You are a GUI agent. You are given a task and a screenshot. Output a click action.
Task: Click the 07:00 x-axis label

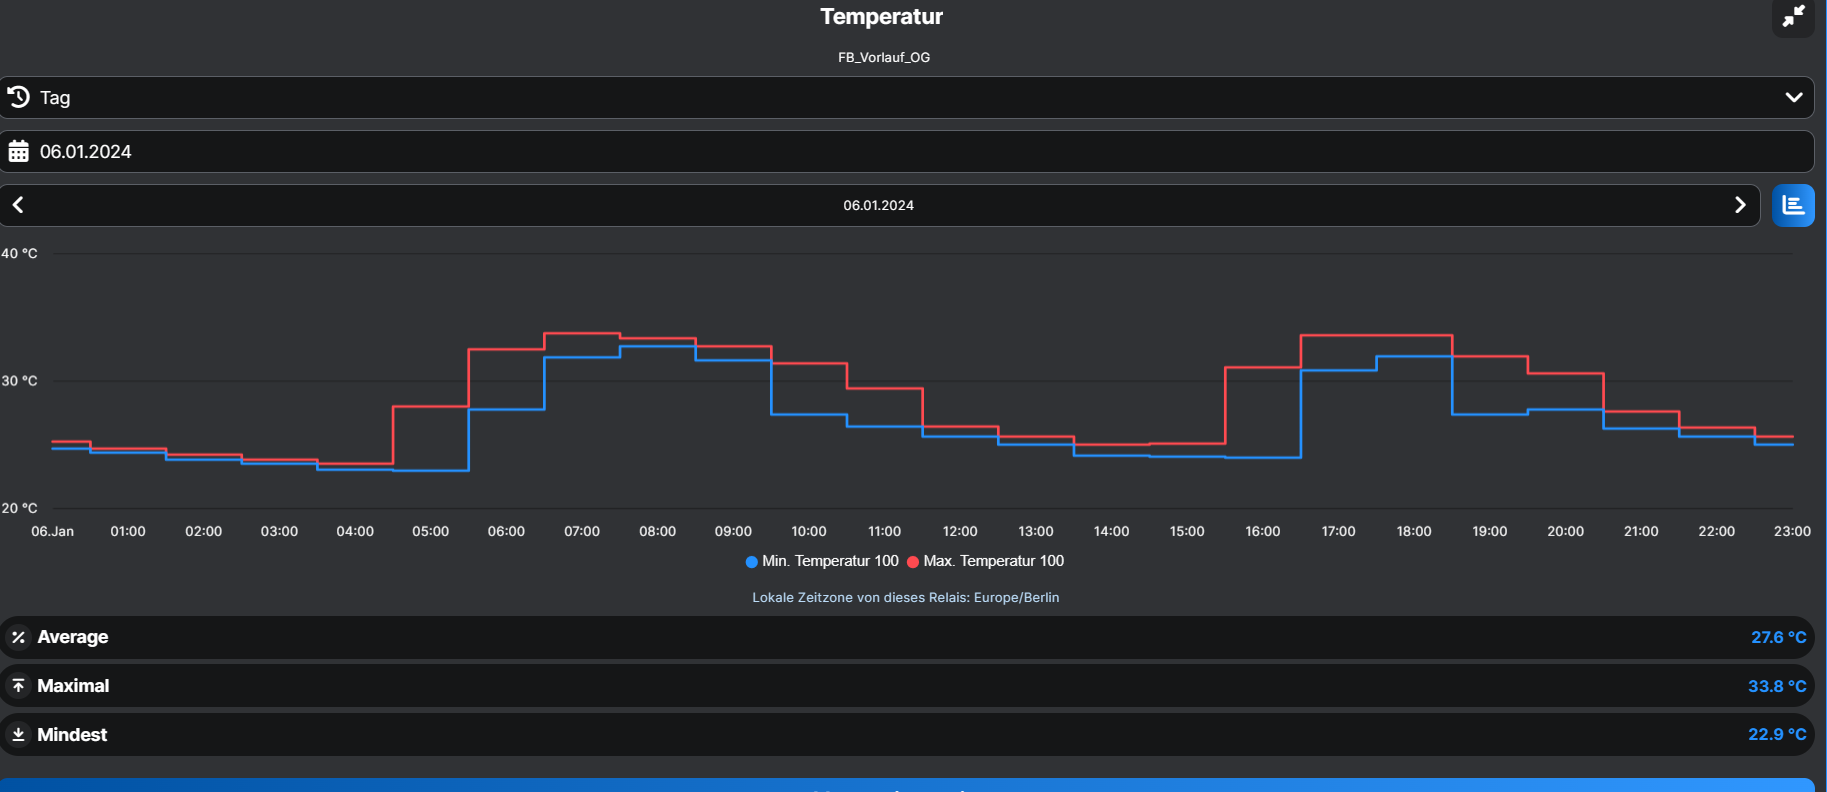[582, 531]
